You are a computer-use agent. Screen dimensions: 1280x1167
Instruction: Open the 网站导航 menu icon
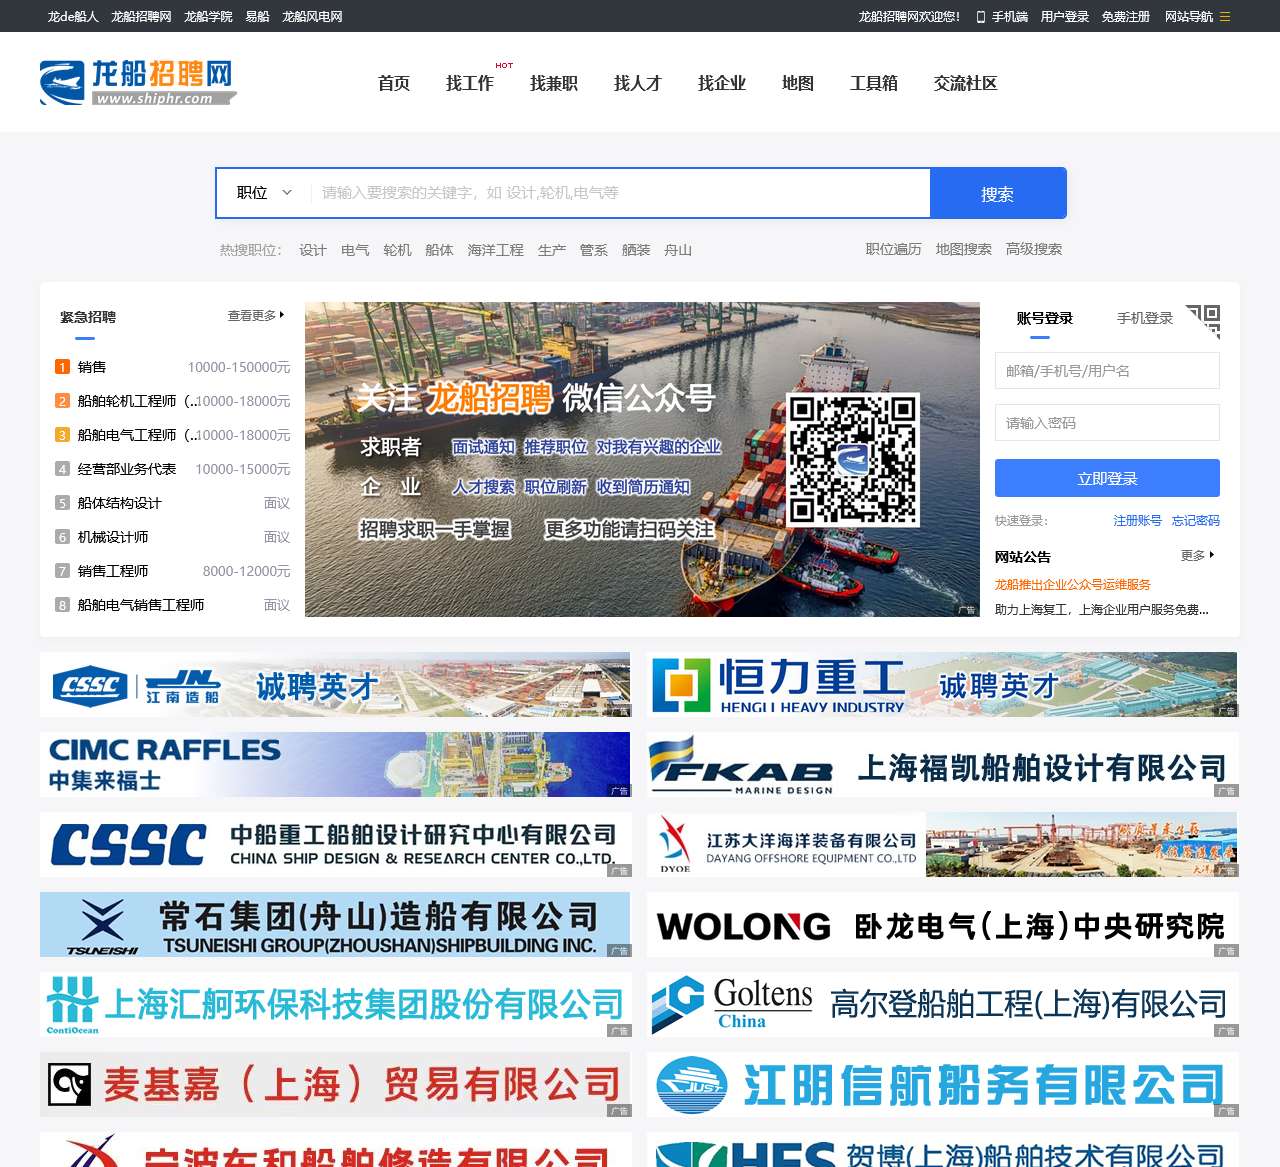[x=1225, y=17]
